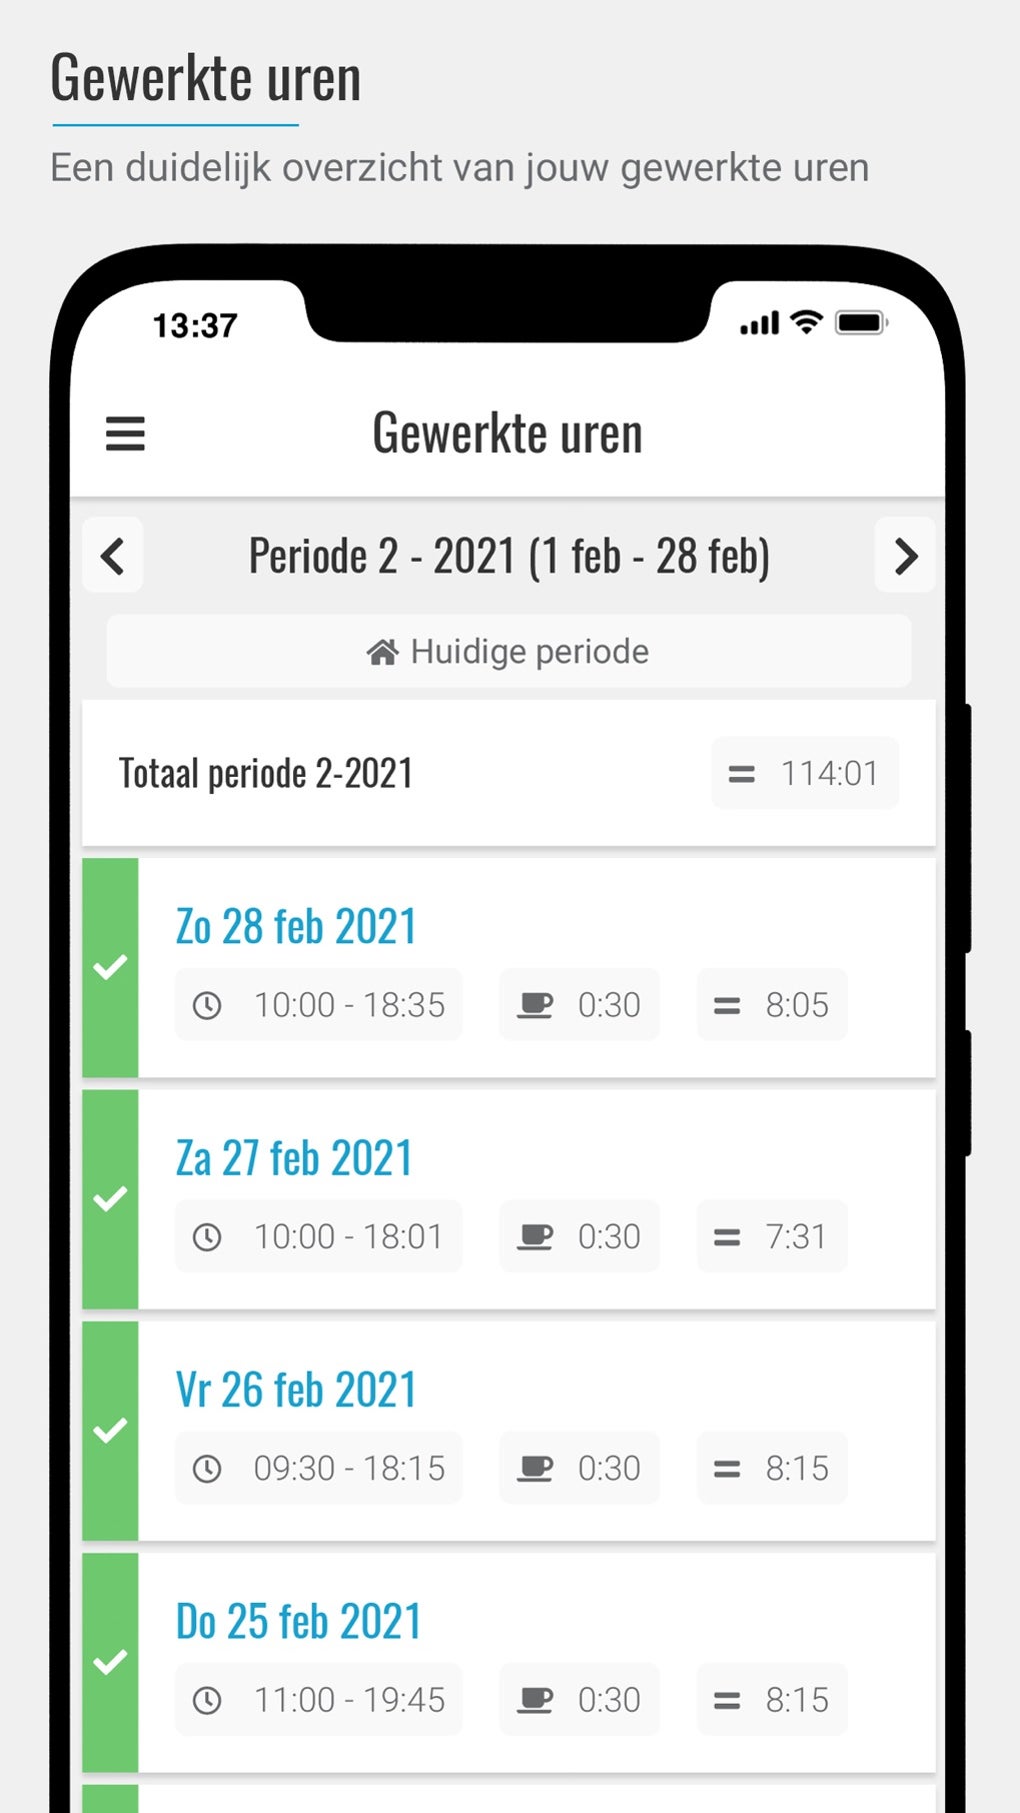Open the Vr 26 feb 2021 entry
1020x1813 pixels.
pyautogui.click(x=296, y=1390)
